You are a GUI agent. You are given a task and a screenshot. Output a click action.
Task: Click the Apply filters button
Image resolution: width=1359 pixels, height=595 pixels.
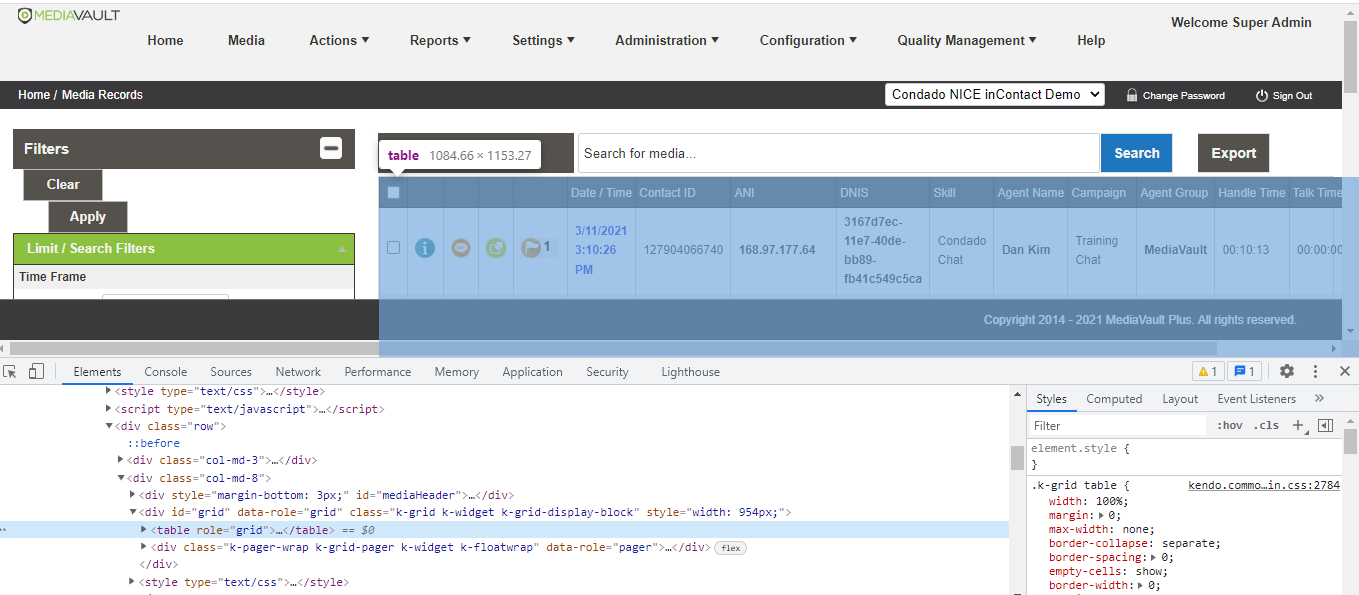click(x=88, y=216)
